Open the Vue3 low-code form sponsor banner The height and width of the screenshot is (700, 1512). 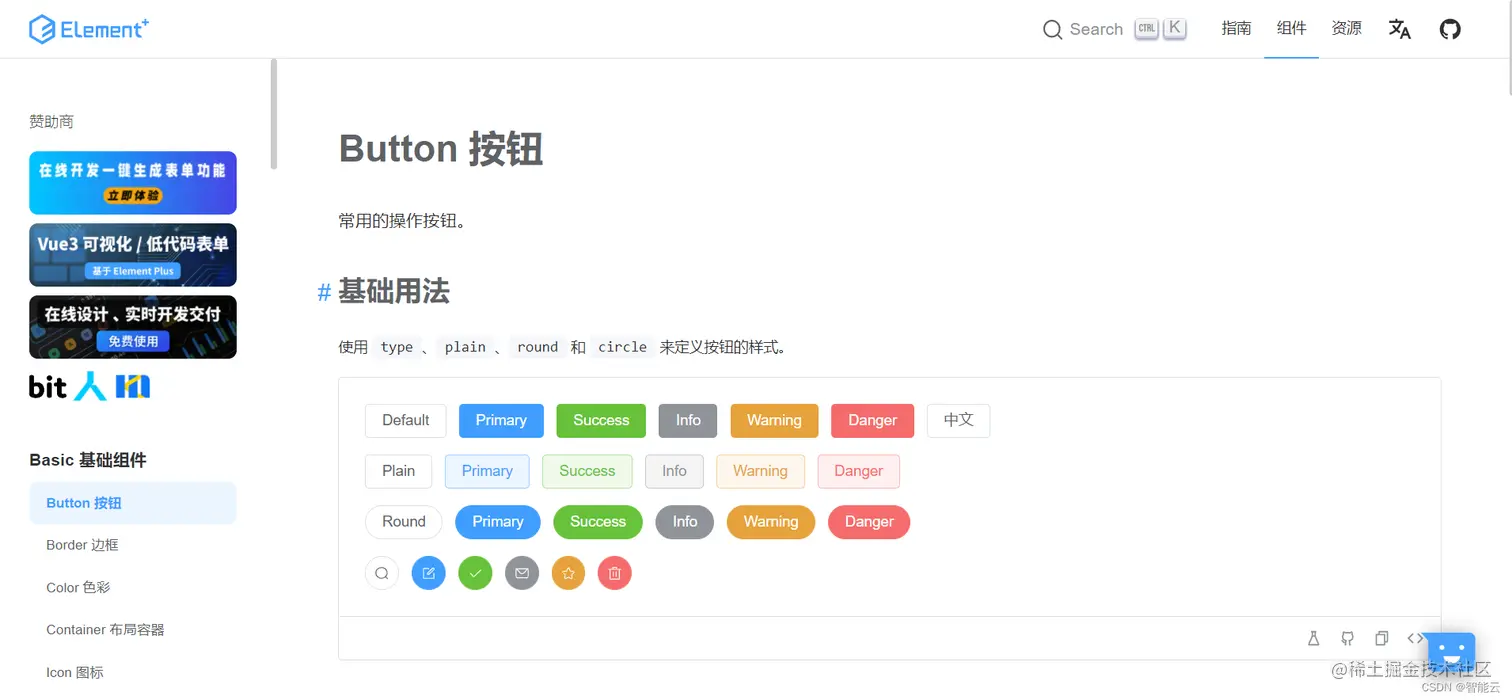coord(132,254)
